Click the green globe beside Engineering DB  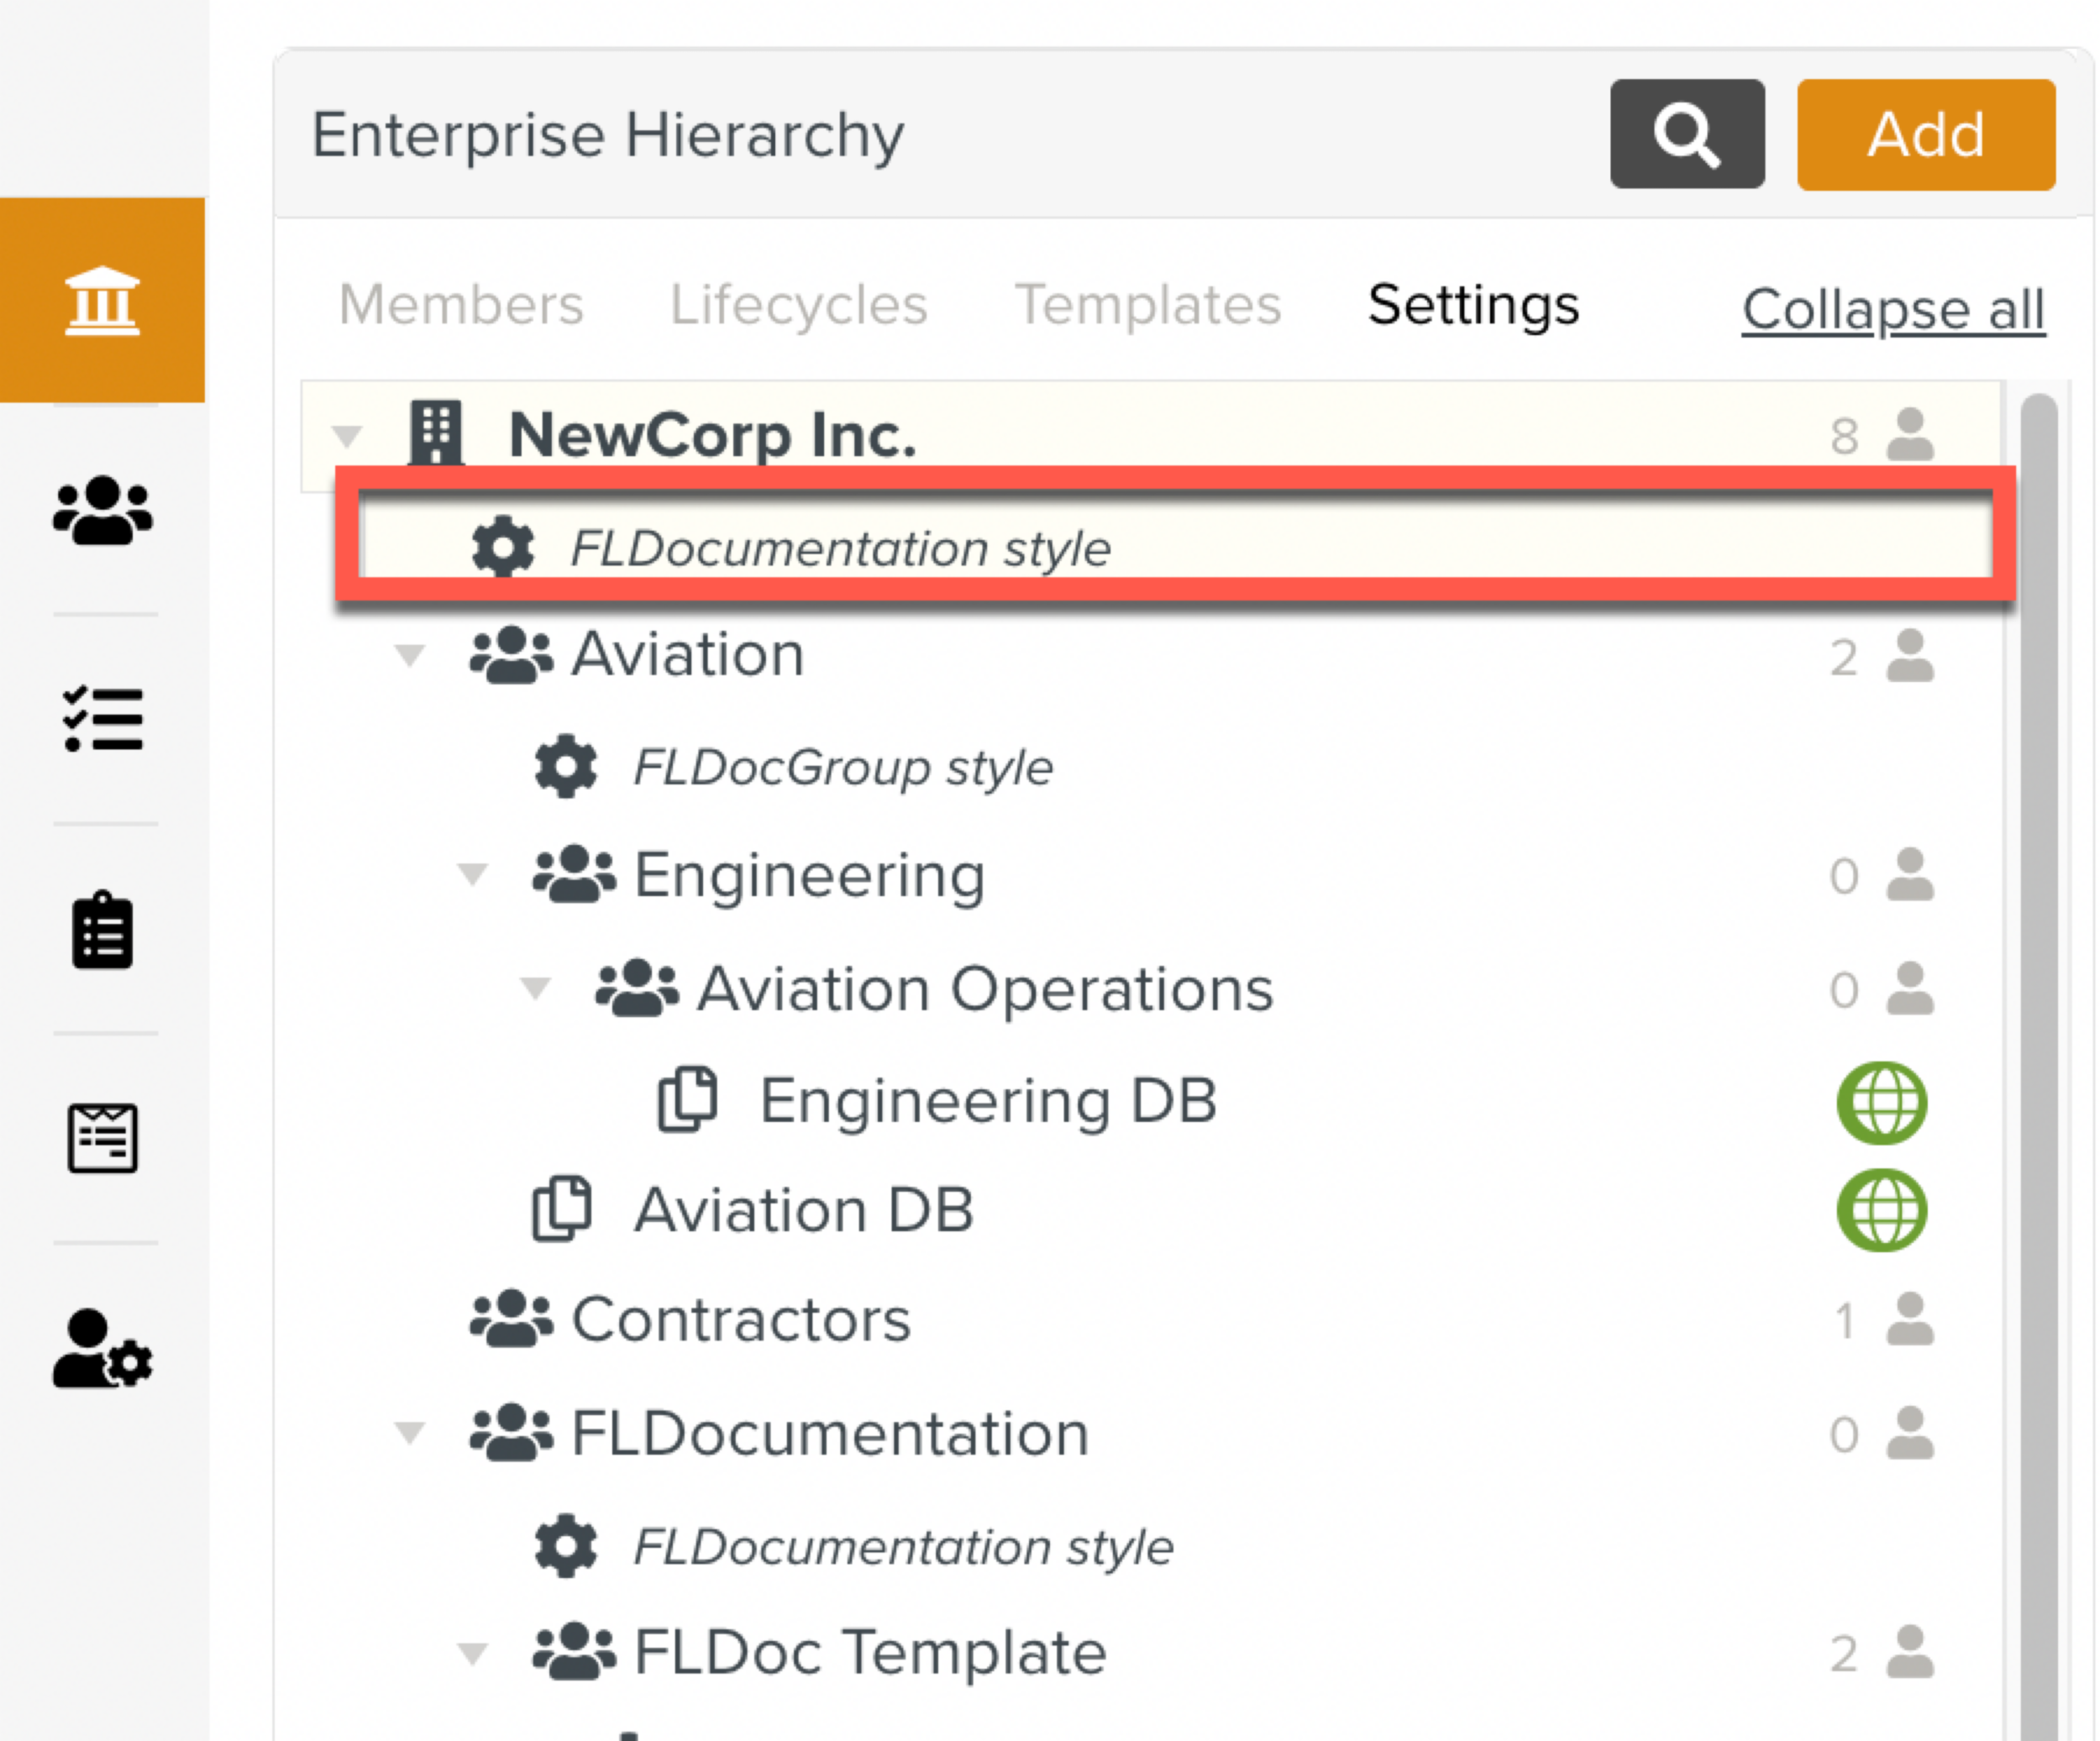(x=1881, y=1102)
